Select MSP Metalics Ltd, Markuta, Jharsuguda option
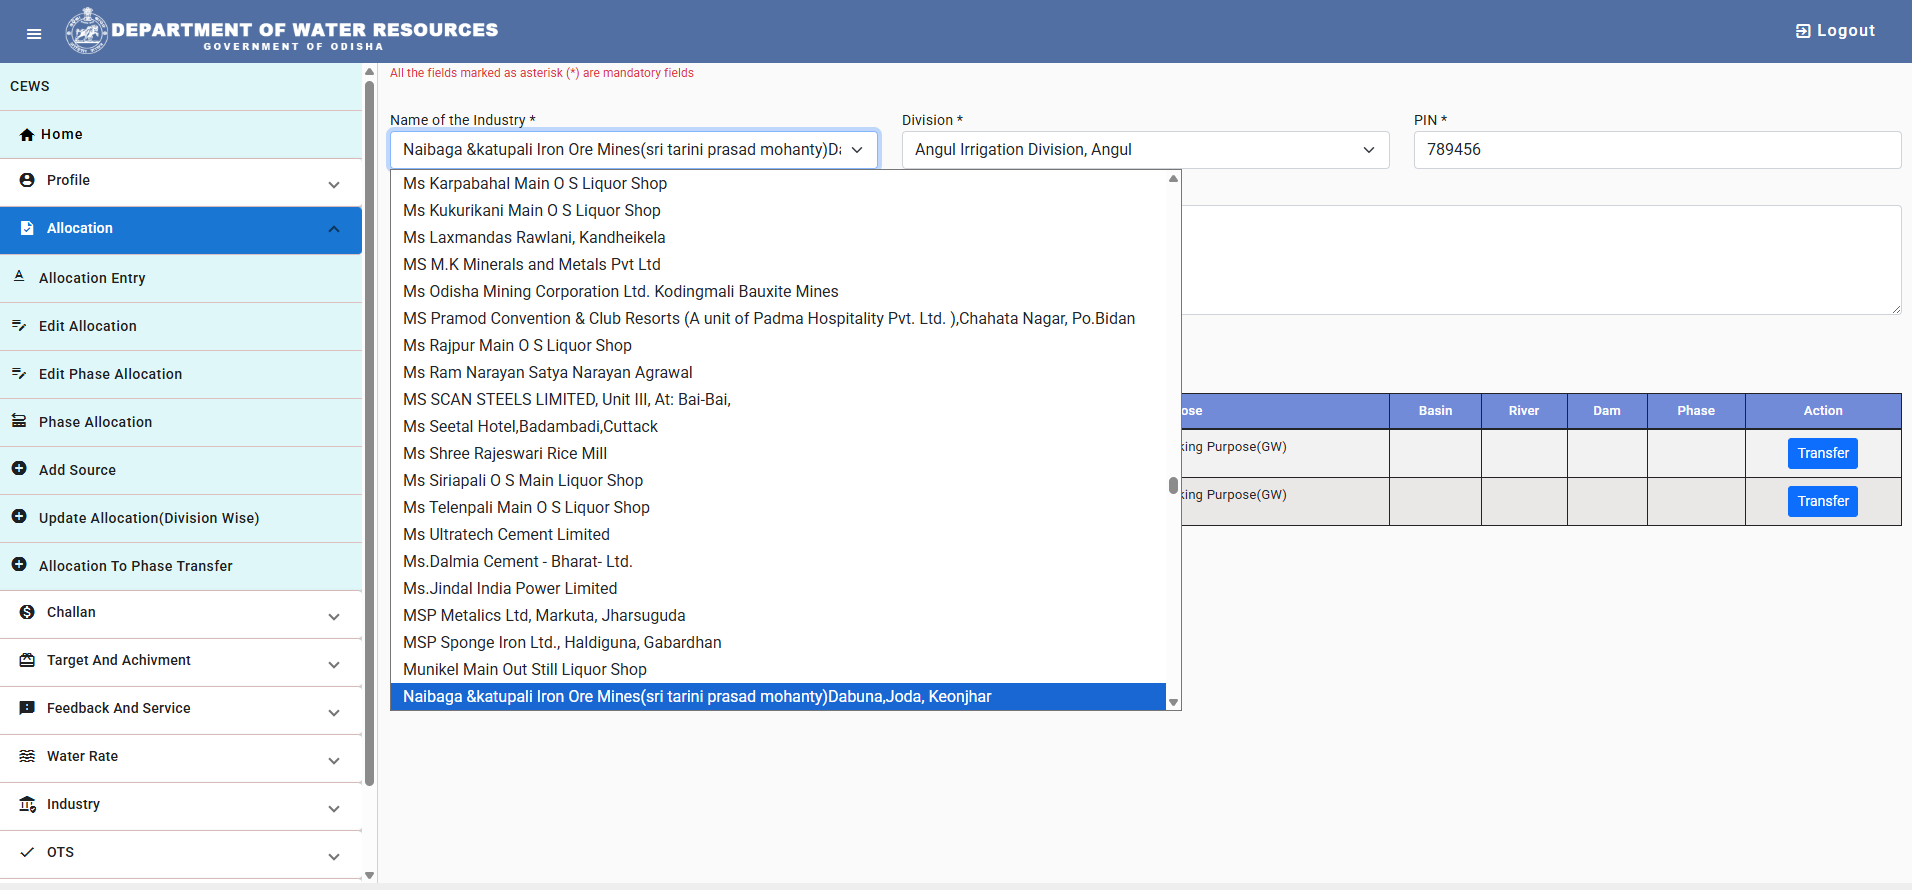This screenshot has width=1912, height=890. pyautogui.click(x=778, y=616)
